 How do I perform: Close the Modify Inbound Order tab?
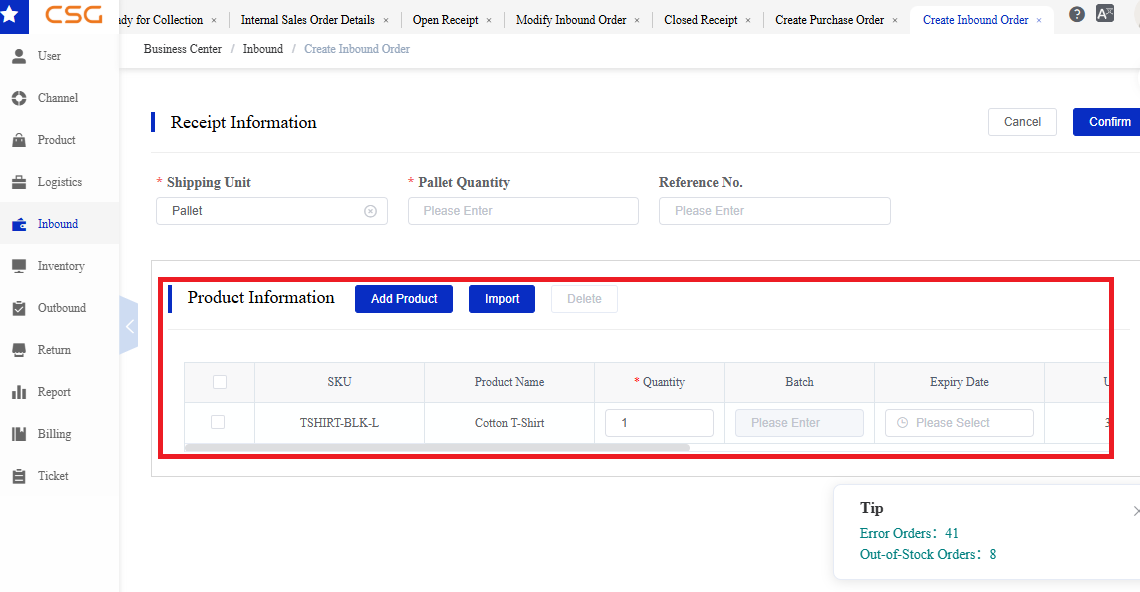click(637, 20)
